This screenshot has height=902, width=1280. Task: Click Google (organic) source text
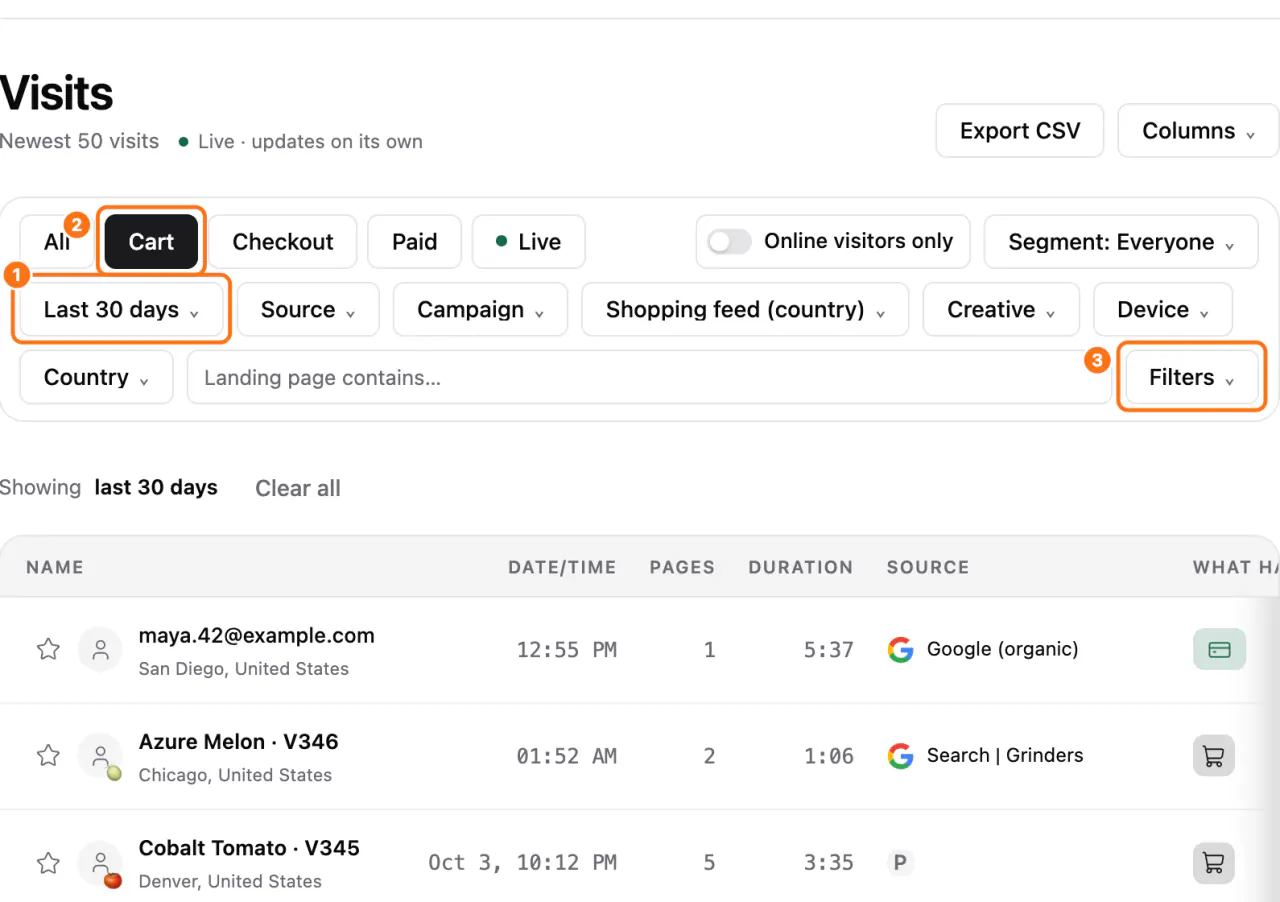[1003, 650]
